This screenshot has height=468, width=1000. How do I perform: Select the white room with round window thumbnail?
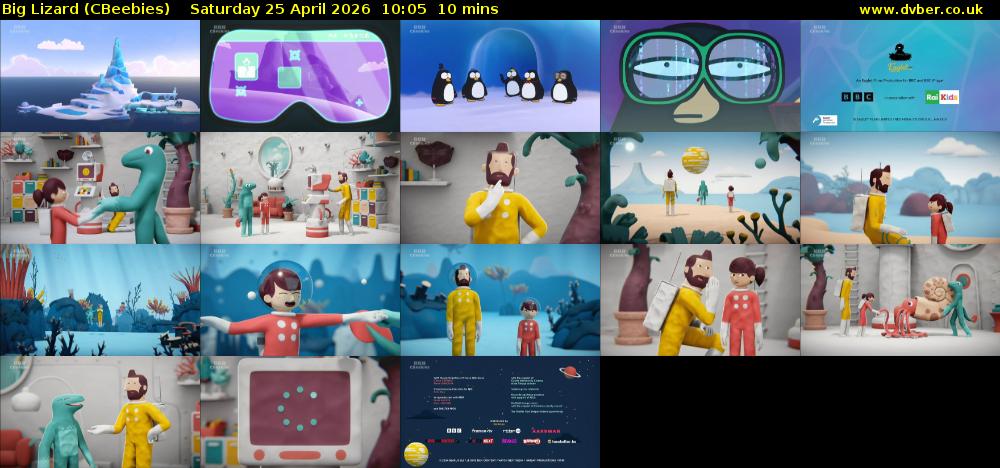click(x=300, y=187)
